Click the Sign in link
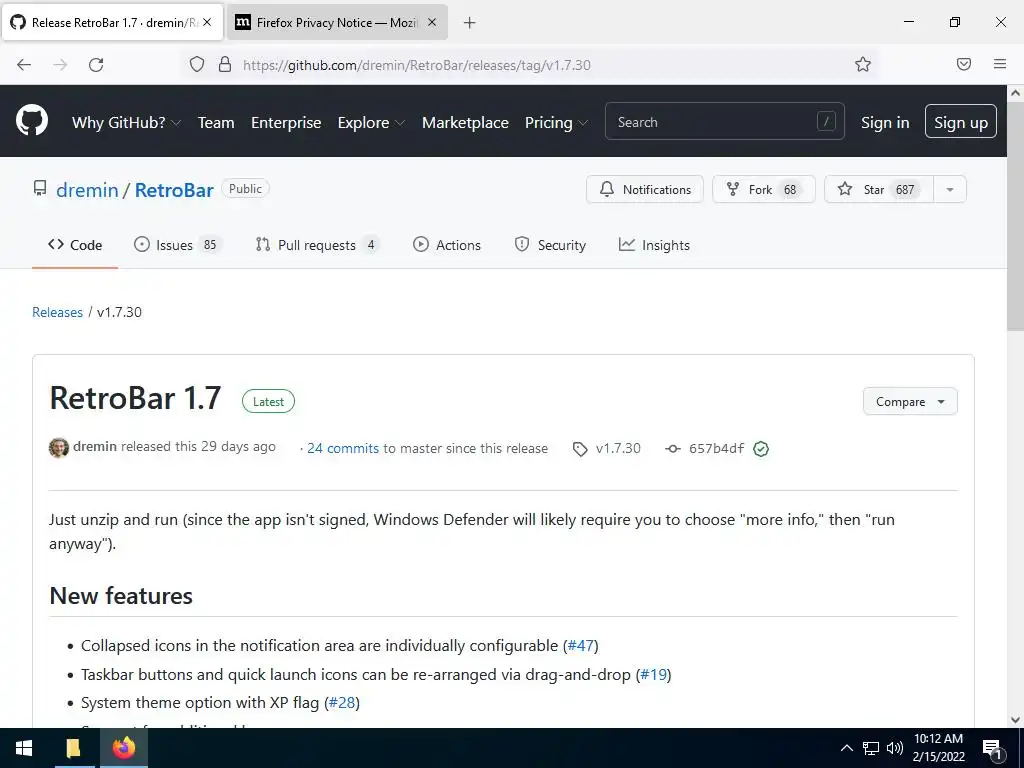Viewport: 1024px width, 768px height. pyautogui.click(x=885, y=122)
